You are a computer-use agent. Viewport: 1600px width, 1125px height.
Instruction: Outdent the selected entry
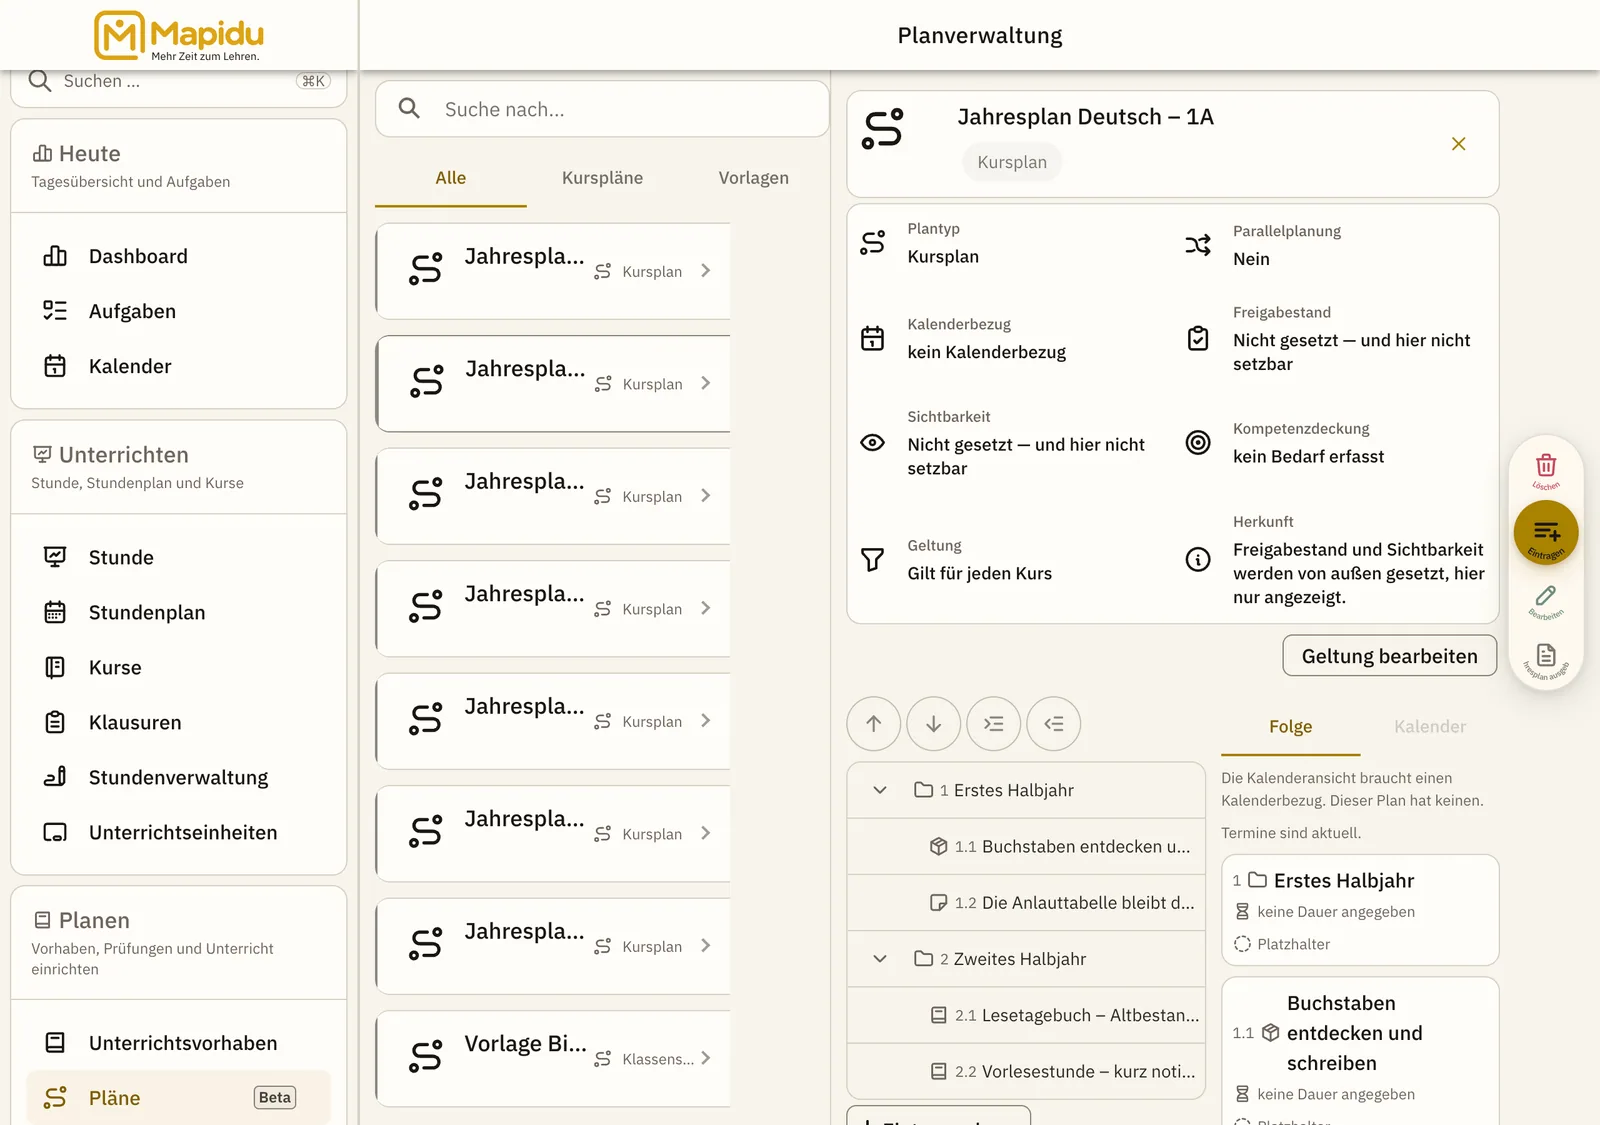click(x=1054, y=724)
